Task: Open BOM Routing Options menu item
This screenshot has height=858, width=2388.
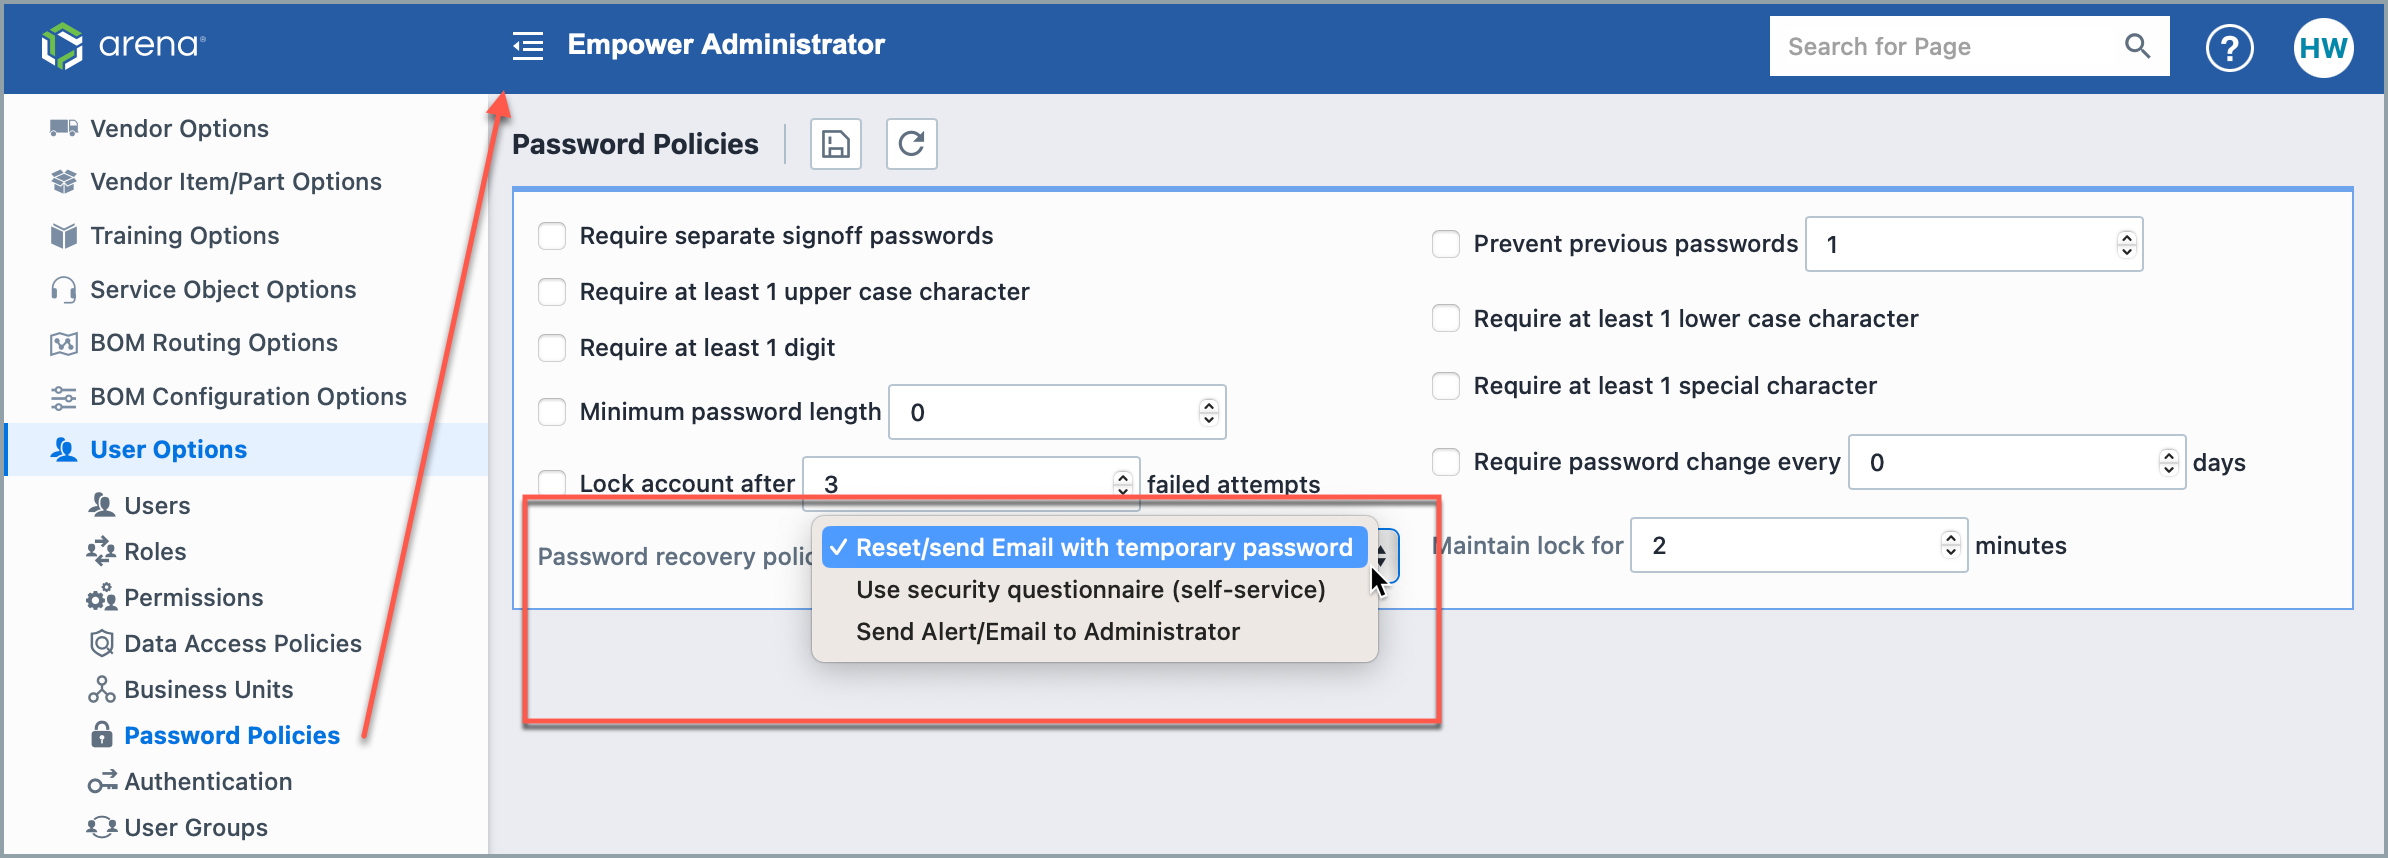Action: pyautogui.click(x=213, y=343)
